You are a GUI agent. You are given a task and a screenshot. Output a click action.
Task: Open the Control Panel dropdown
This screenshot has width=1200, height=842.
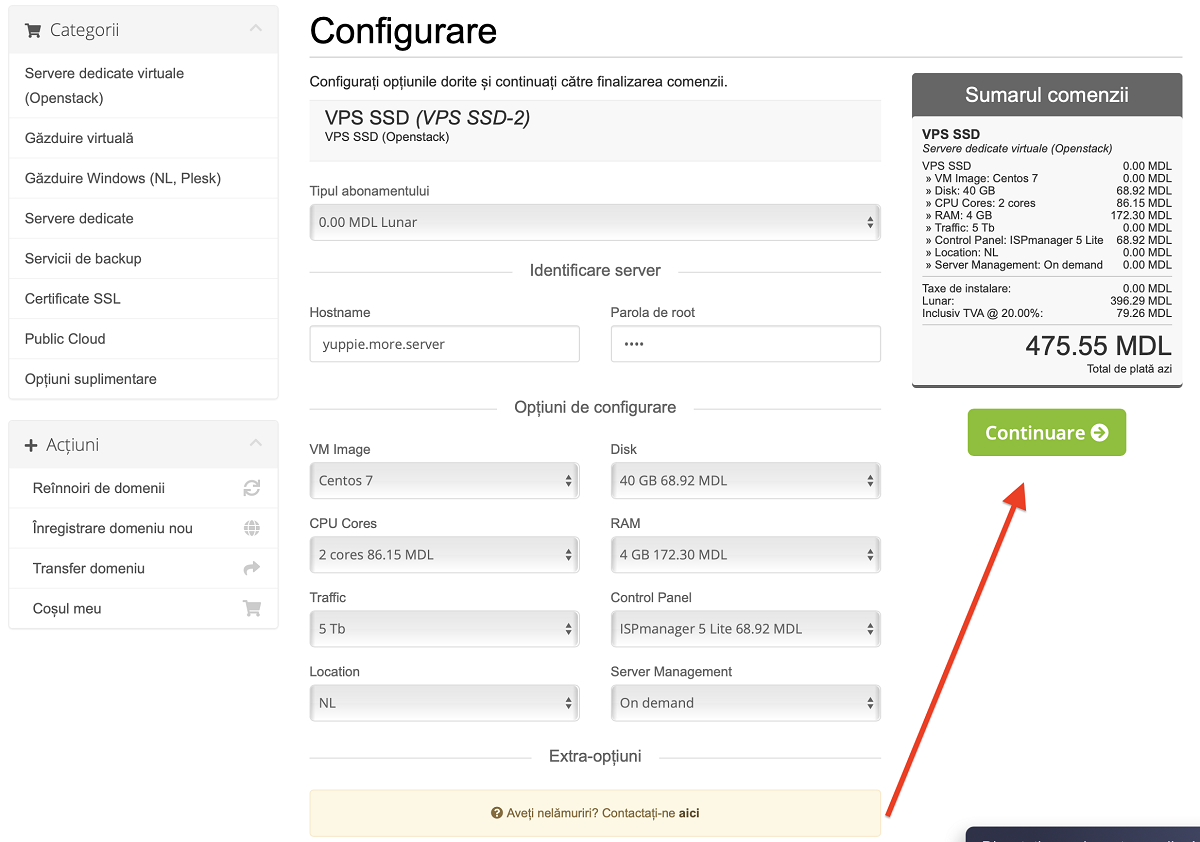pos(745,628)
